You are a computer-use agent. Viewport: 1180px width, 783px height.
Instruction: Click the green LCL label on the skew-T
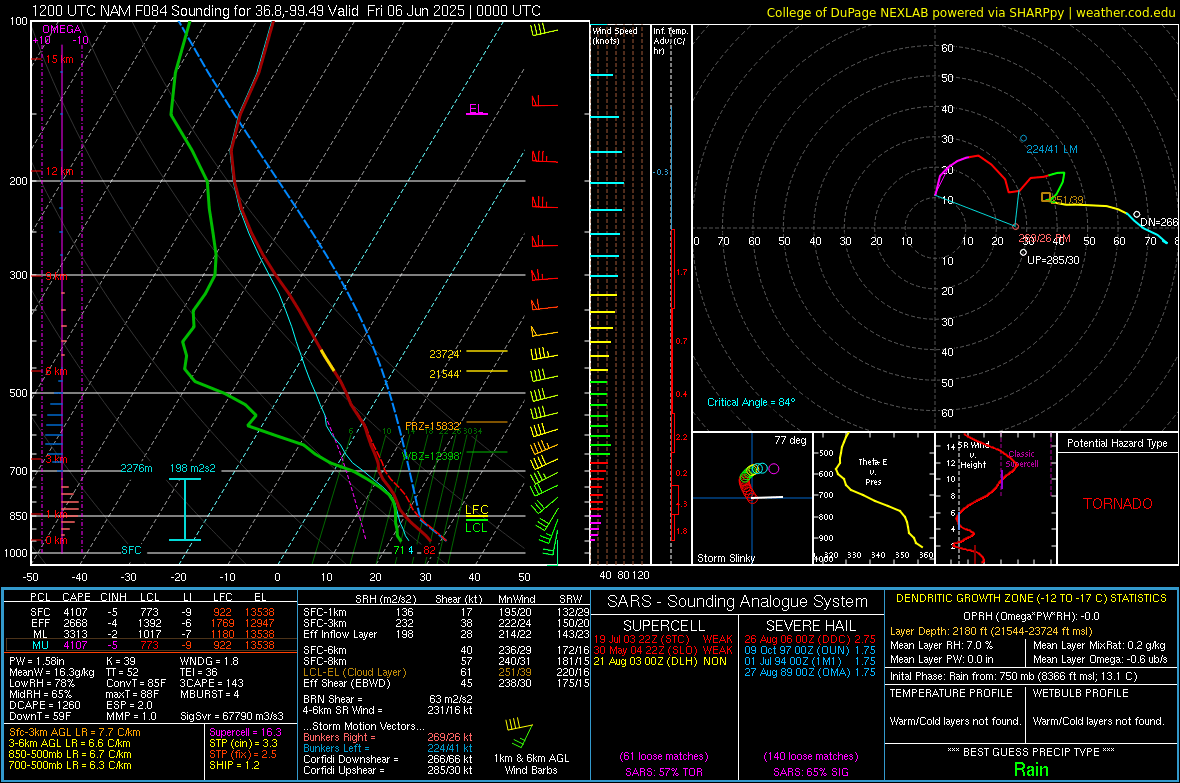click(476, 527)
